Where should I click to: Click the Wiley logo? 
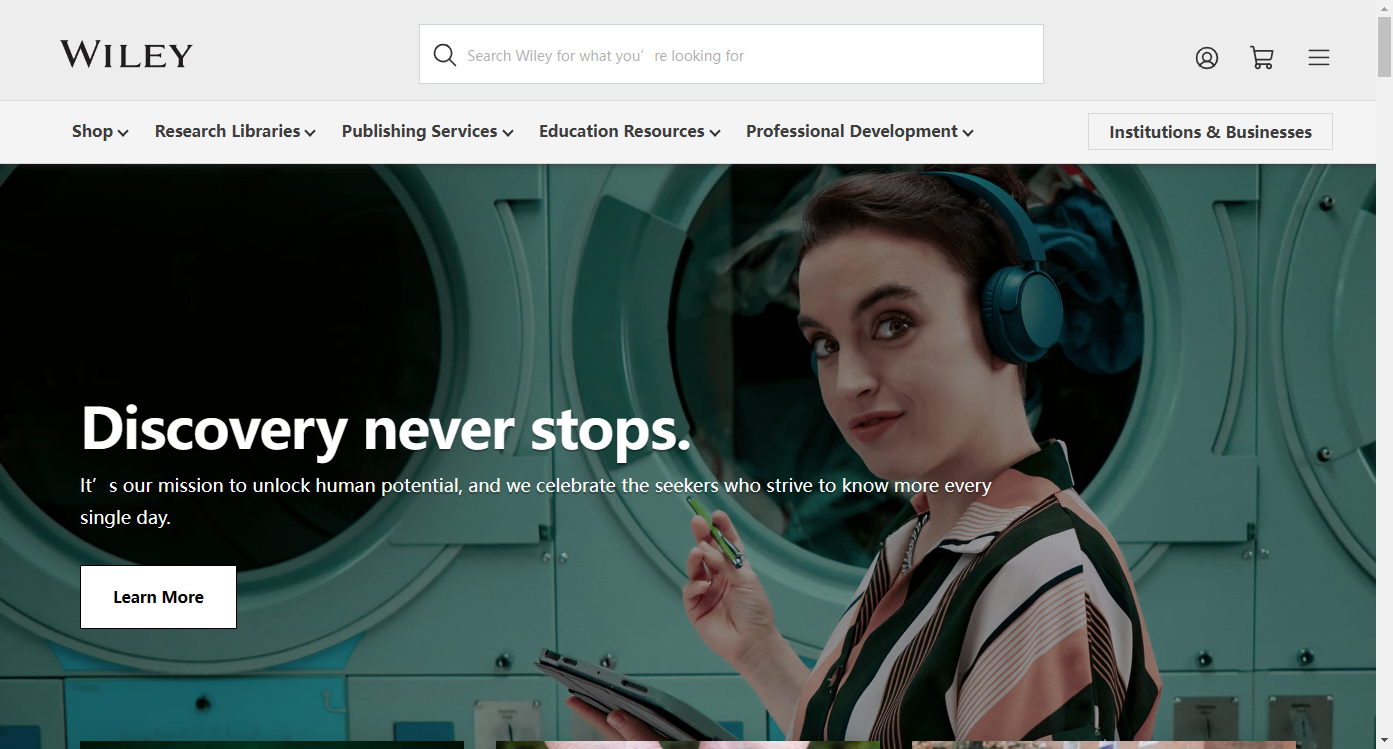pos(126,54)
